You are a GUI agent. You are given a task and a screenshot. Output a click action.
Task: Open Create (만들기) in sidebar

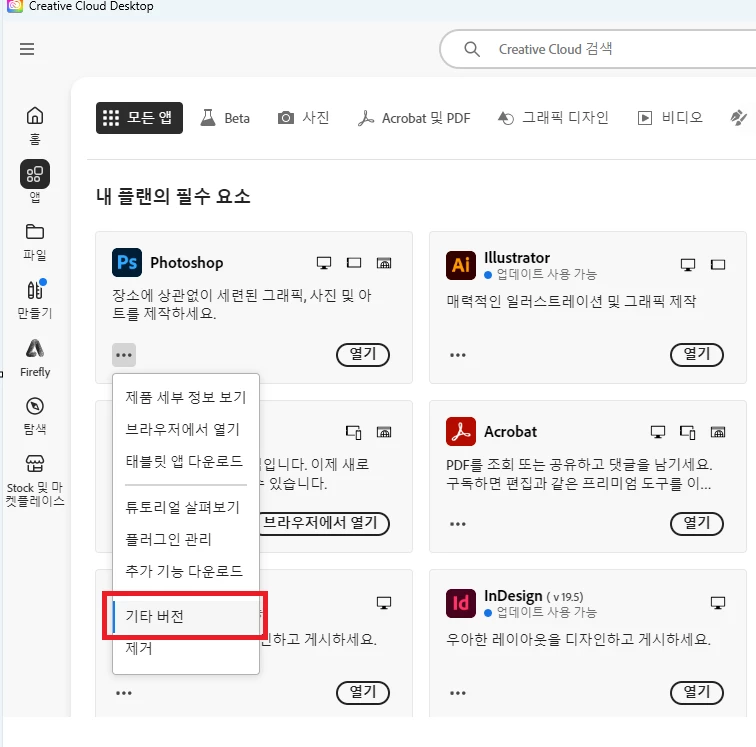(x=35, y=299)
